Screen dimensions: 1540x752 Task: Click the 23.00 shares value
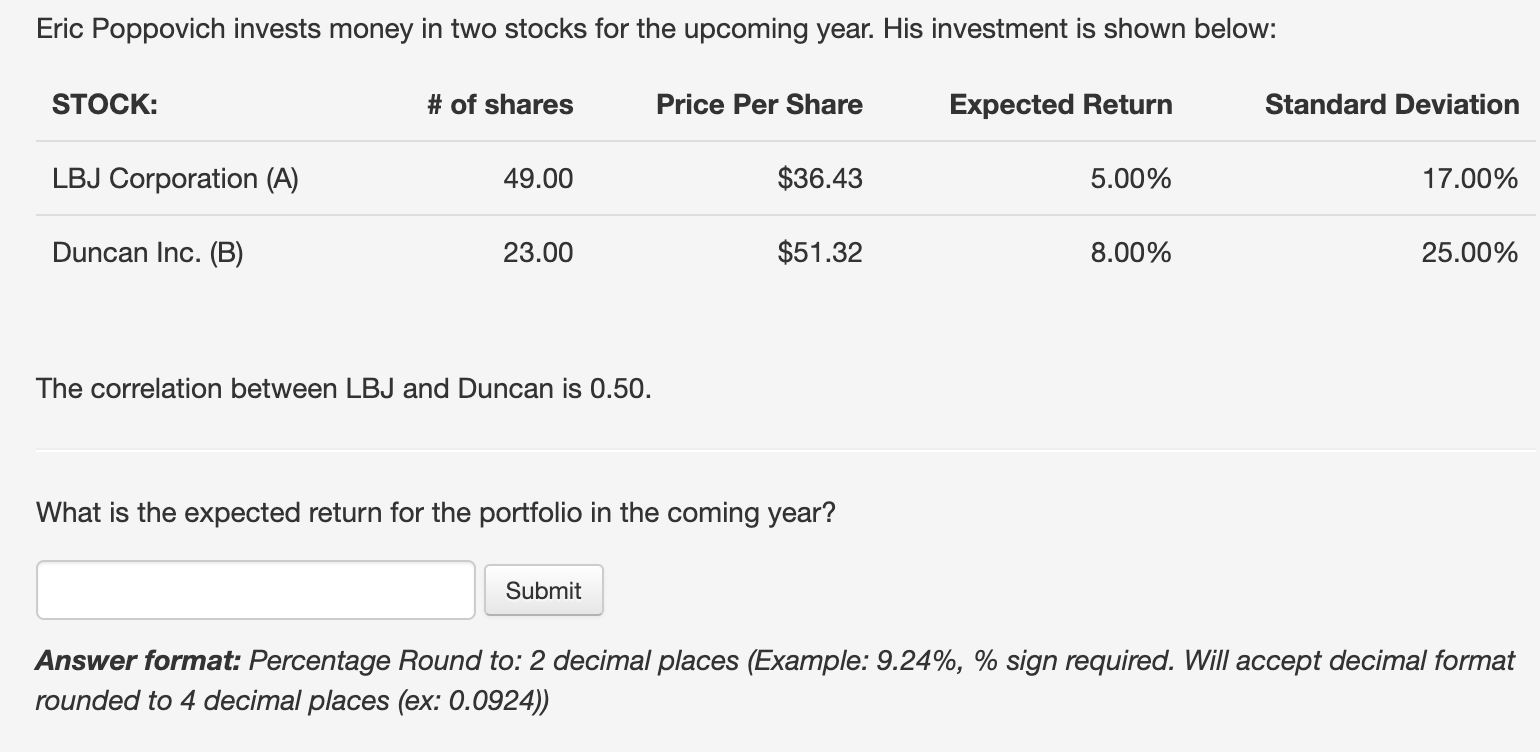[x=538, y=253]
